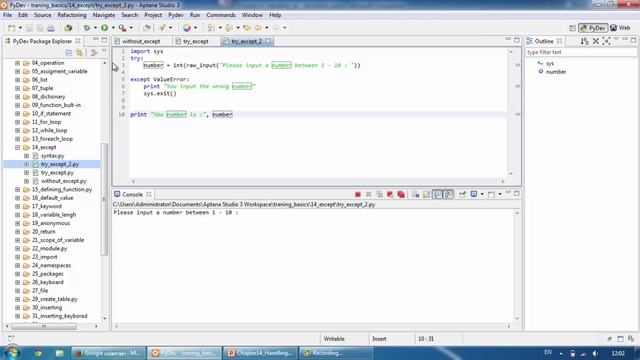This screenshot has width=640, height=360.
Task: Click the New file wizard icon
Action: click(12, 28)
